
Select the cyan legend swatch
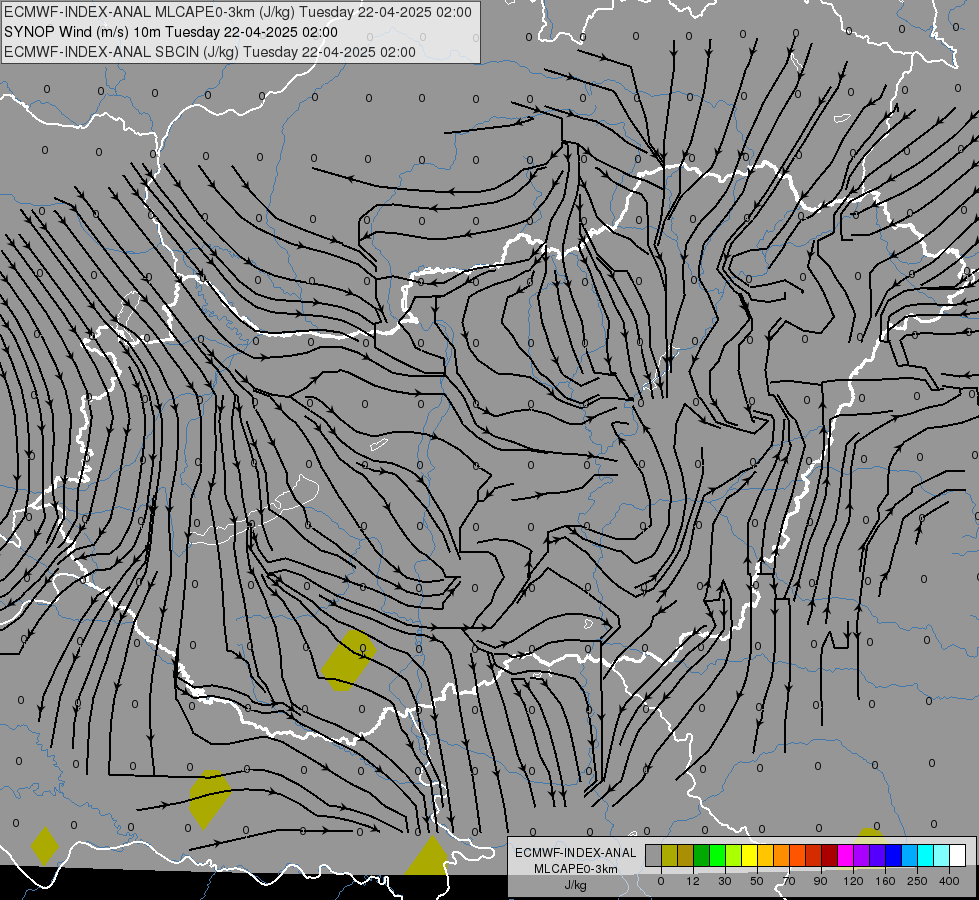[x=925, y=856]
